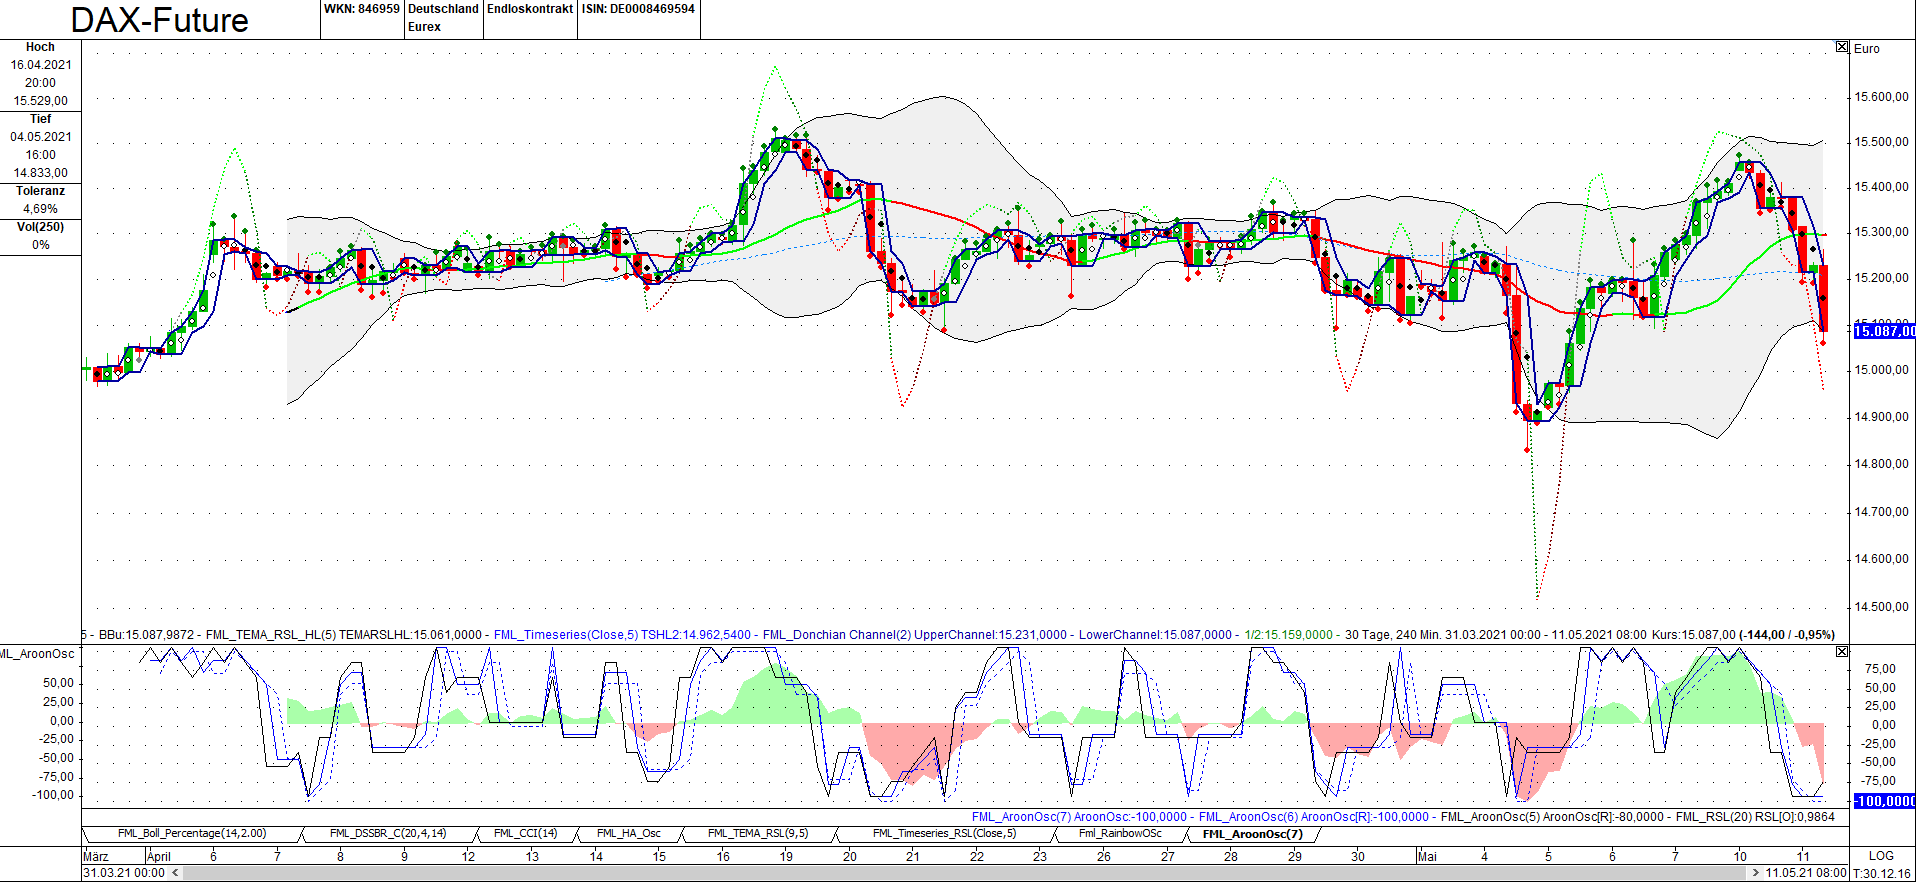This screenshot has height=882, width=1916.
Task: Click the FML_AroonOsc(6) legend entry
Action: point(1314,817)
